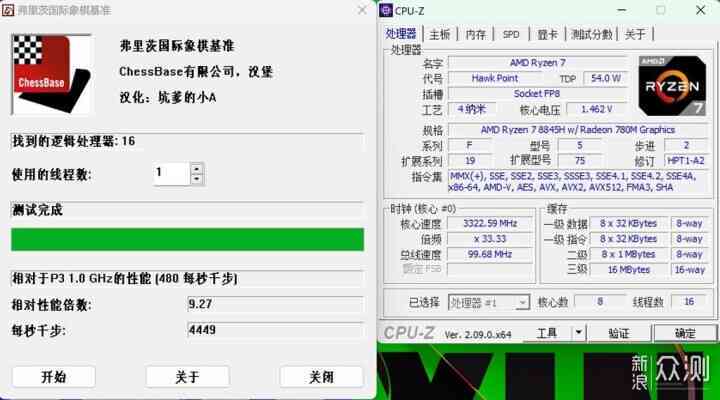Switch to the 处理器 tab in CPU-Z

tap(401, 34)
